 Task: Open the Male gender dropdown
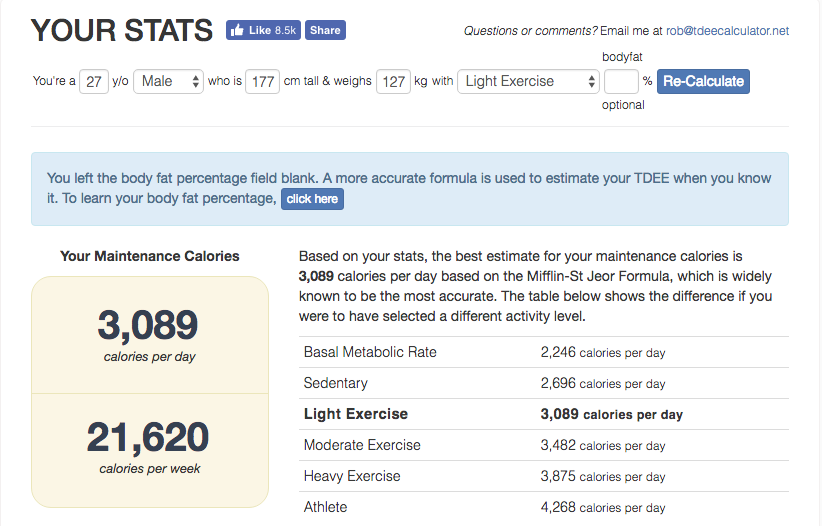[168, 82]
